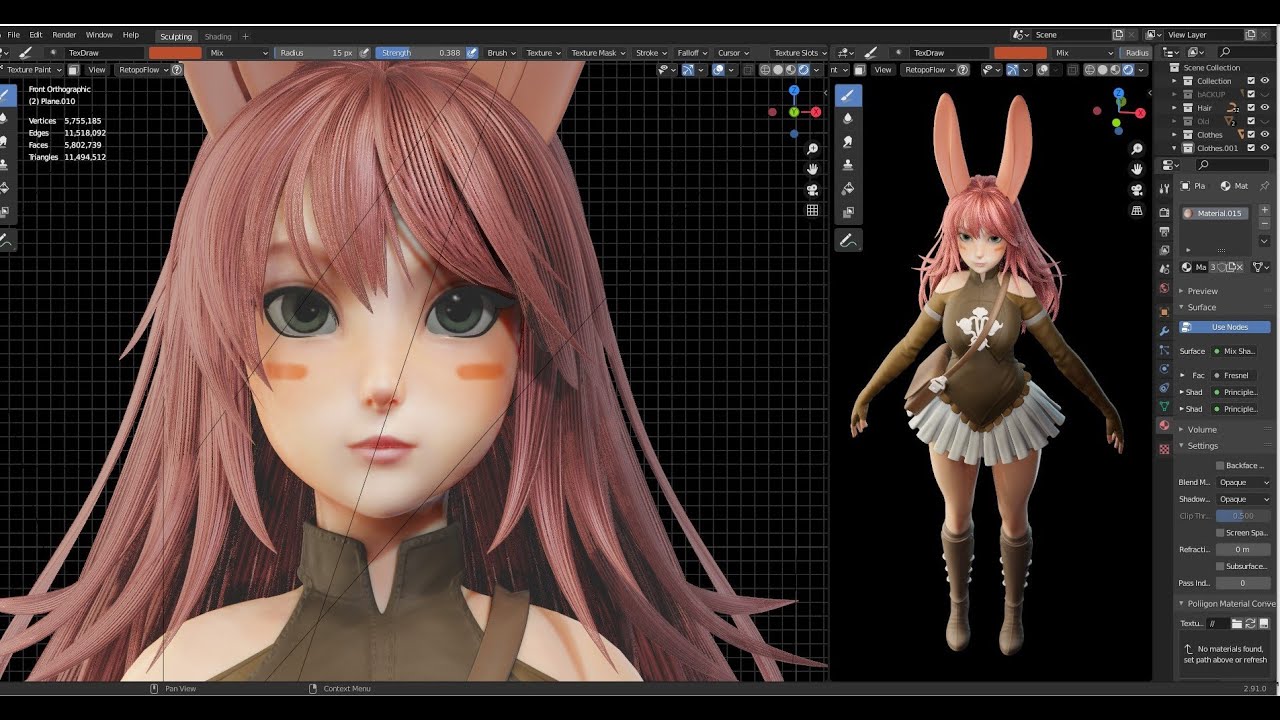This screenshot has width=1280, height=720.
Task: Click the remove material slot minus button
Action: tap(1264, 224)
